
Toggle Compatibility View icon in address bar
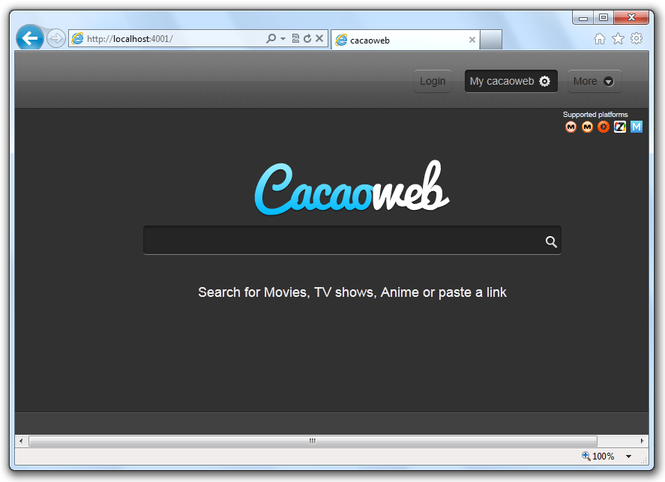296,39
